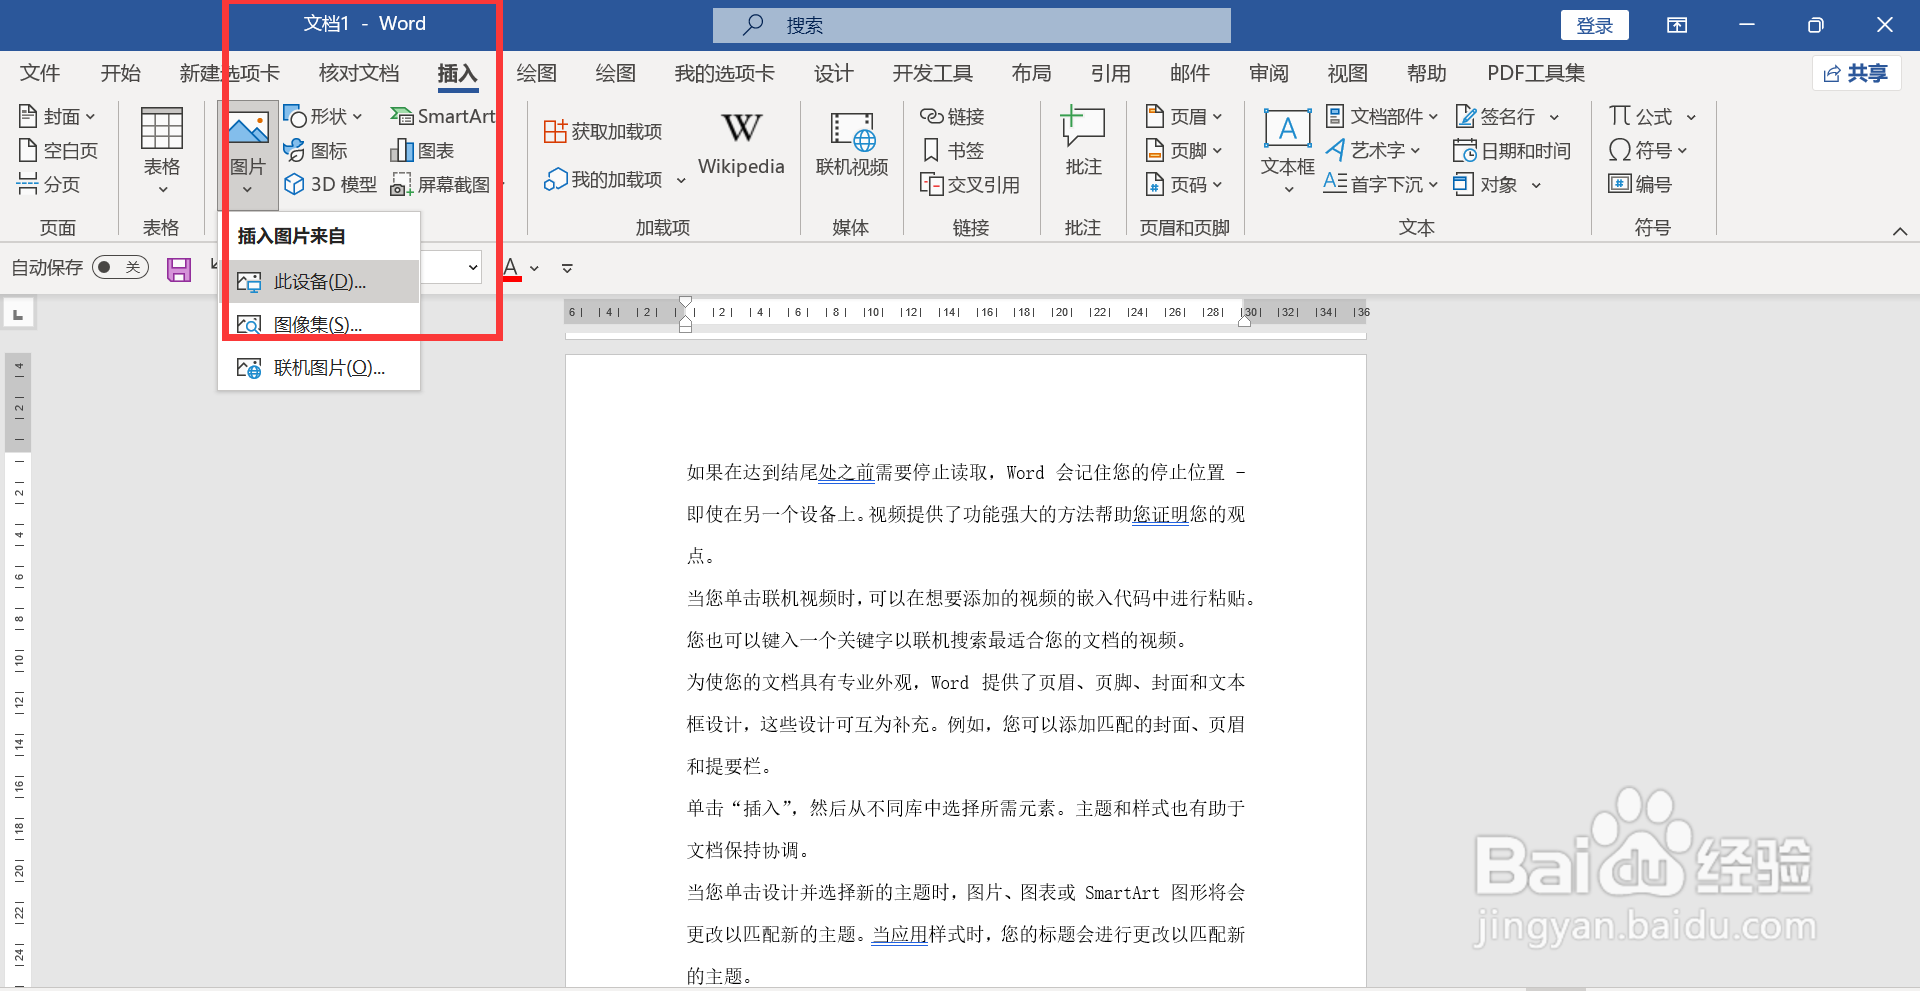Add a drop cap (首字下沉)
This screenshot has width=1920, height=991.
tap(1381, 185)
